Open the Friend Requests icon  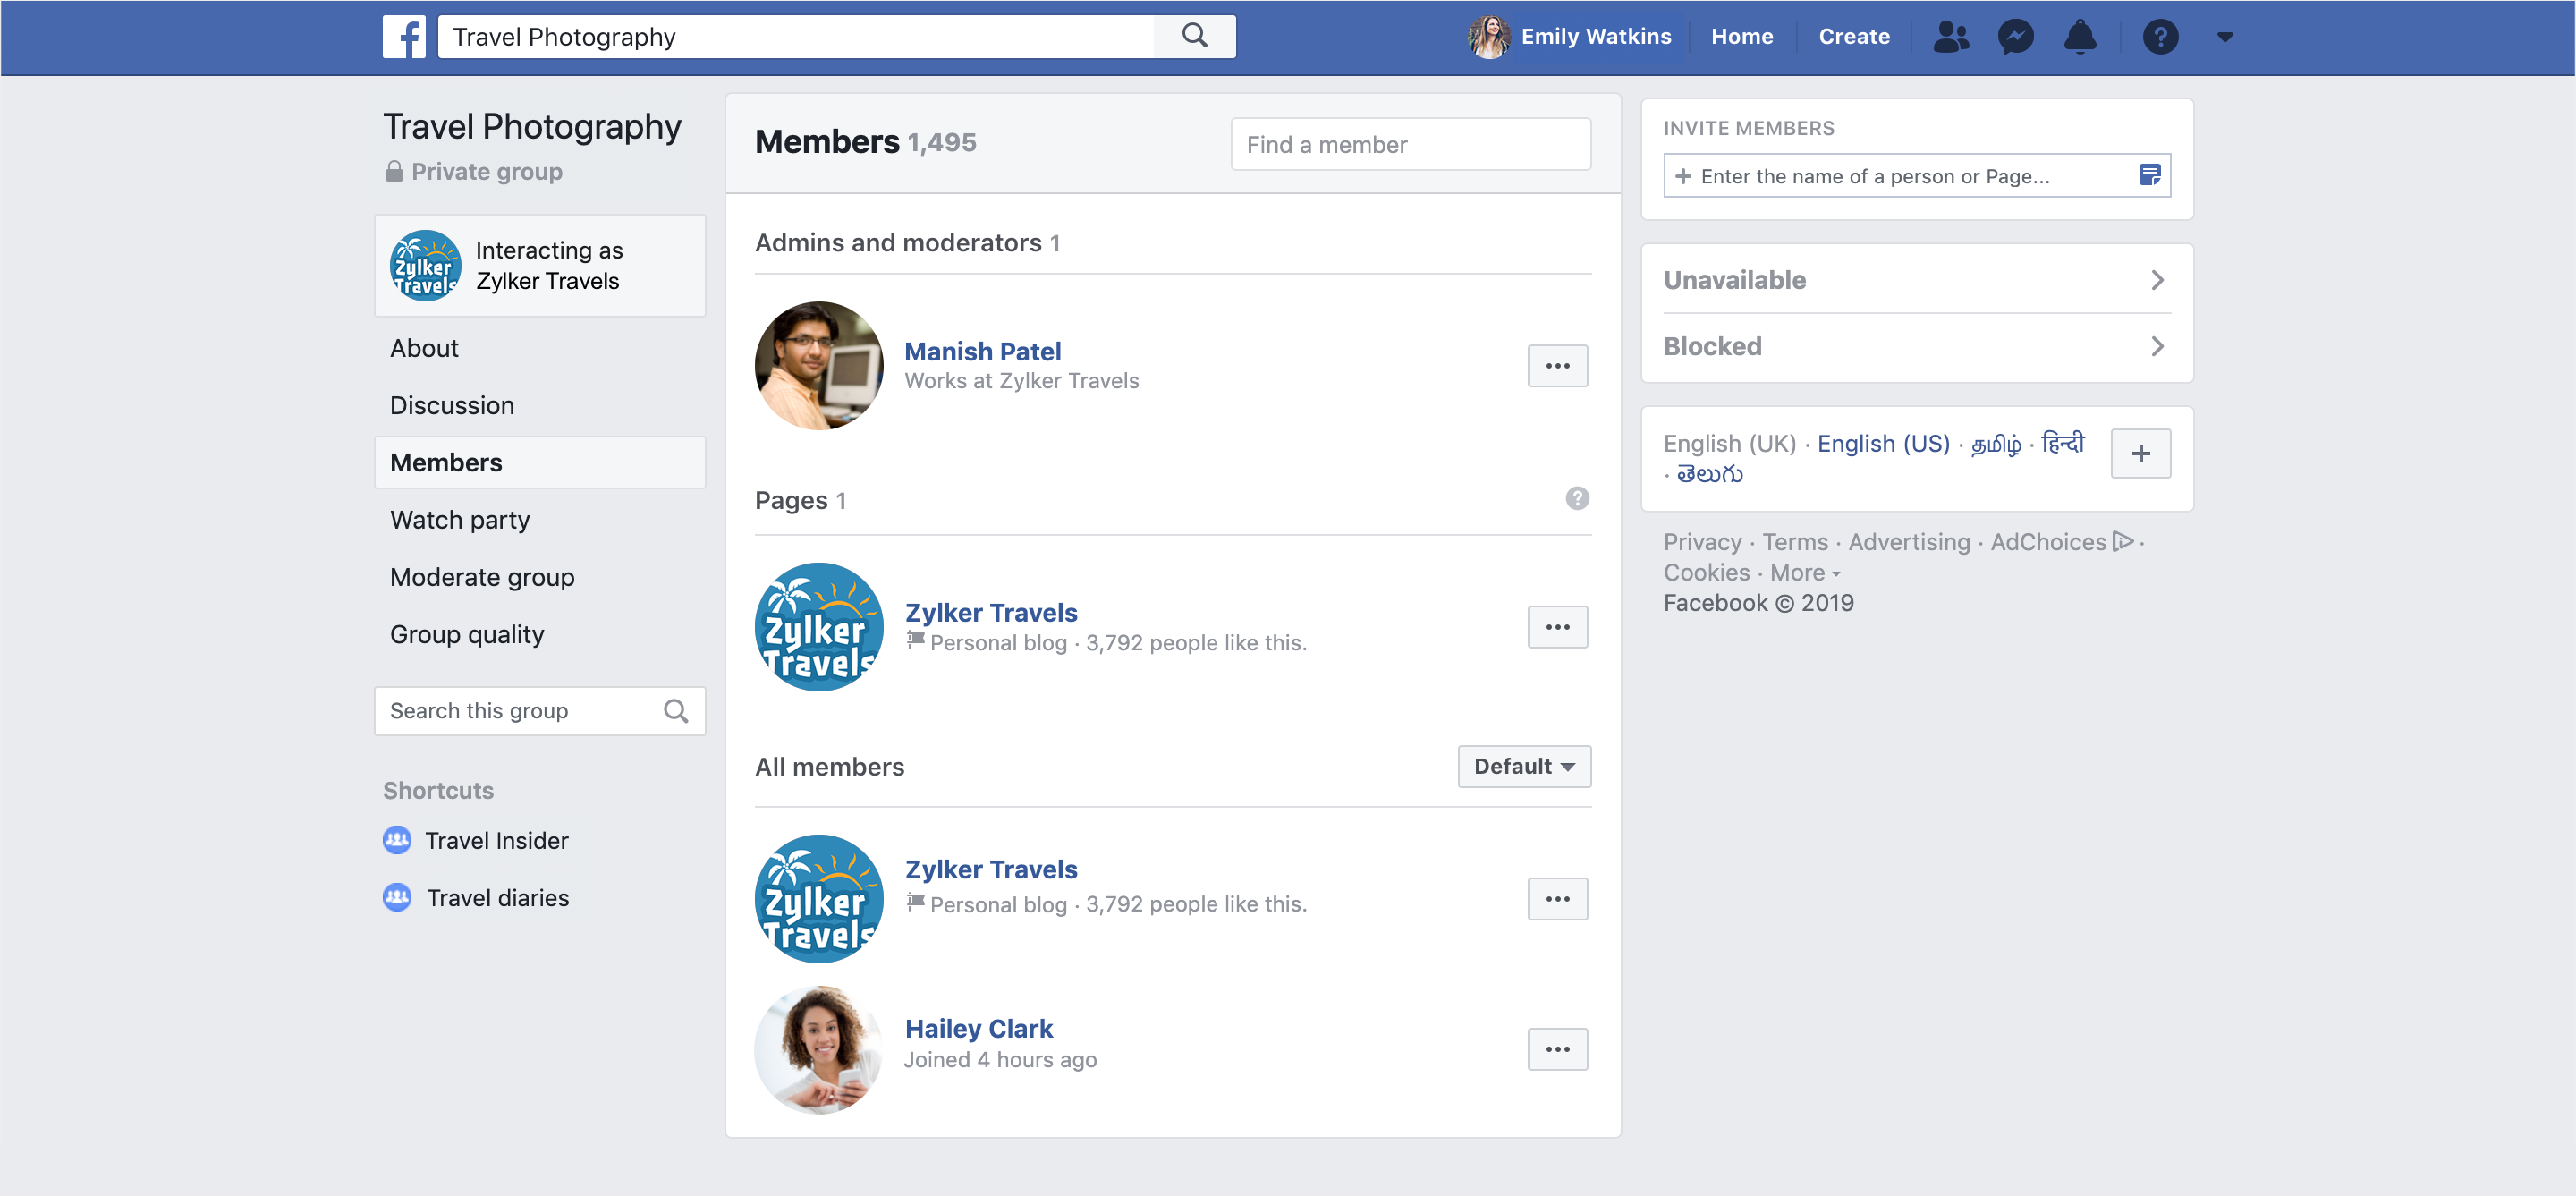point(1950,37)
